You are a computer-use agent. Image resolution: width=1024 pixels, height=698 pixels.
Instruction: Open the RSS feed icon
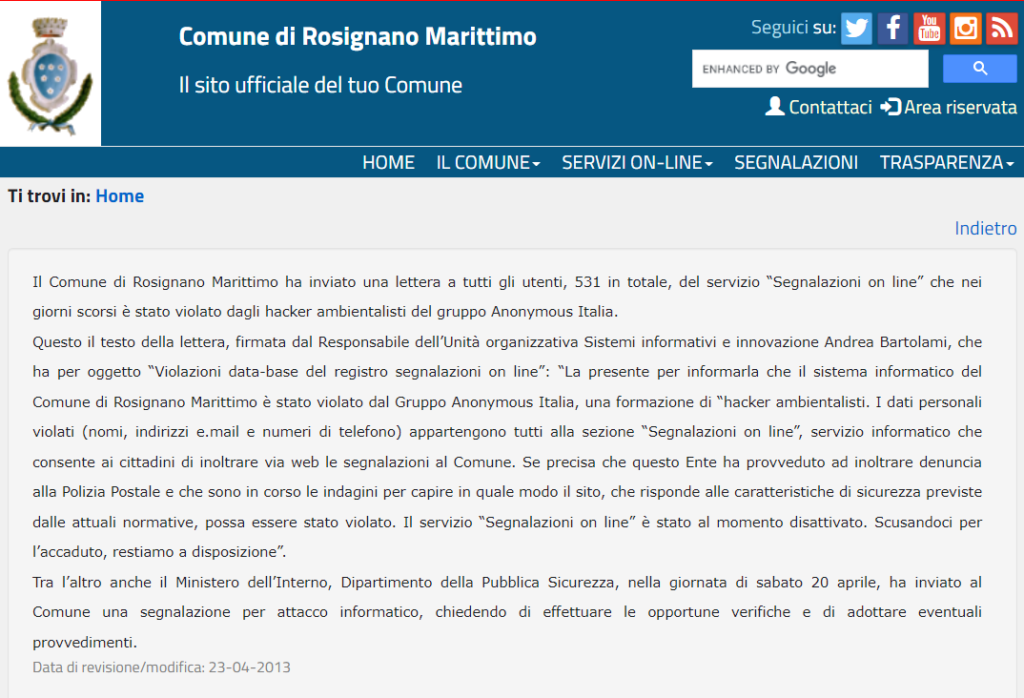tap(1001, 28)
